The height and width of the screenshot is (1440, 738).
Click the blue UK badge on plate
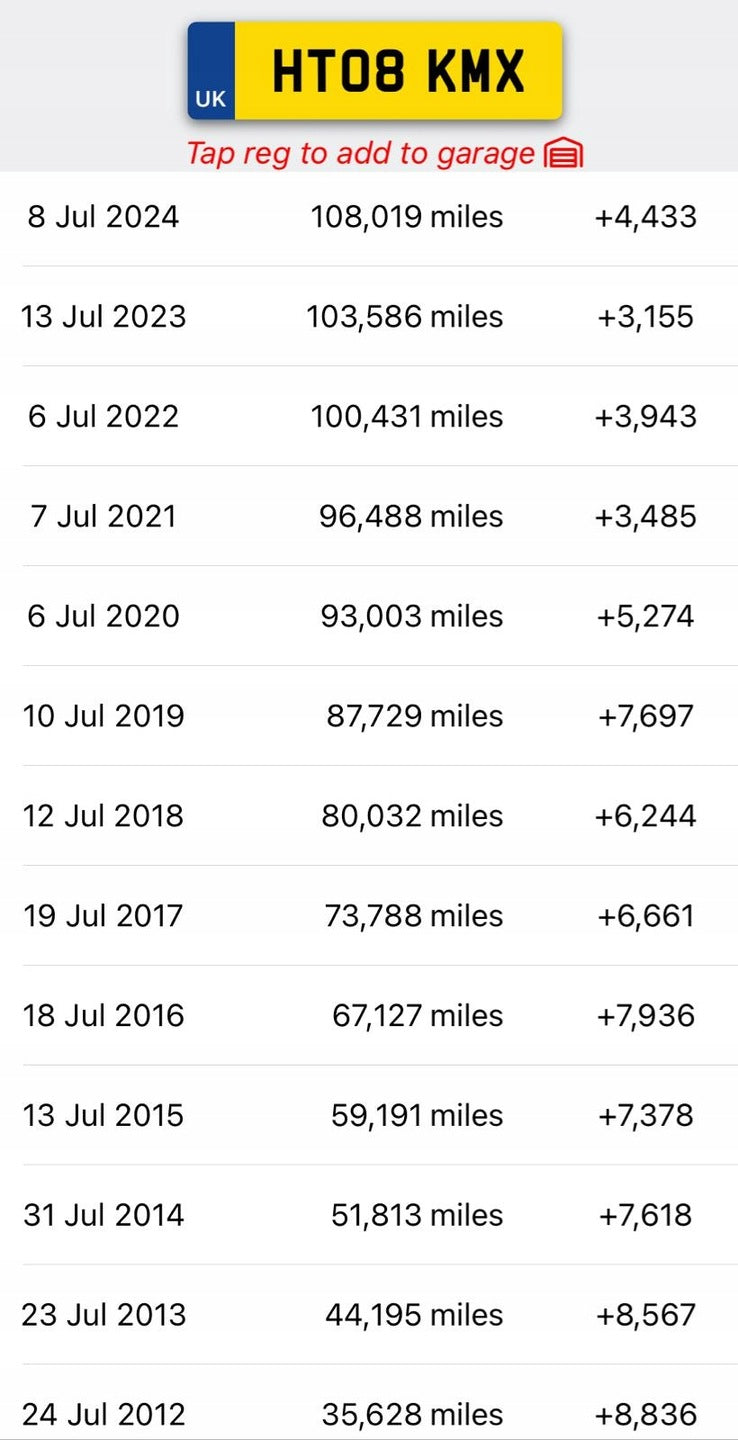pos(211,72)
